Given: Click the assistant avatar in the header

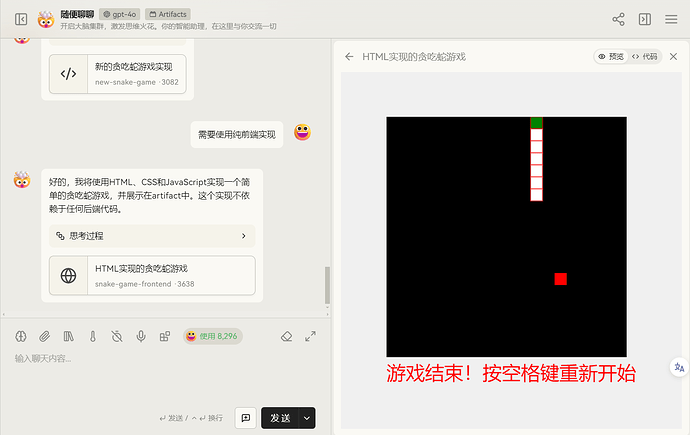Looking at the screenshot, I should point(46,19).
